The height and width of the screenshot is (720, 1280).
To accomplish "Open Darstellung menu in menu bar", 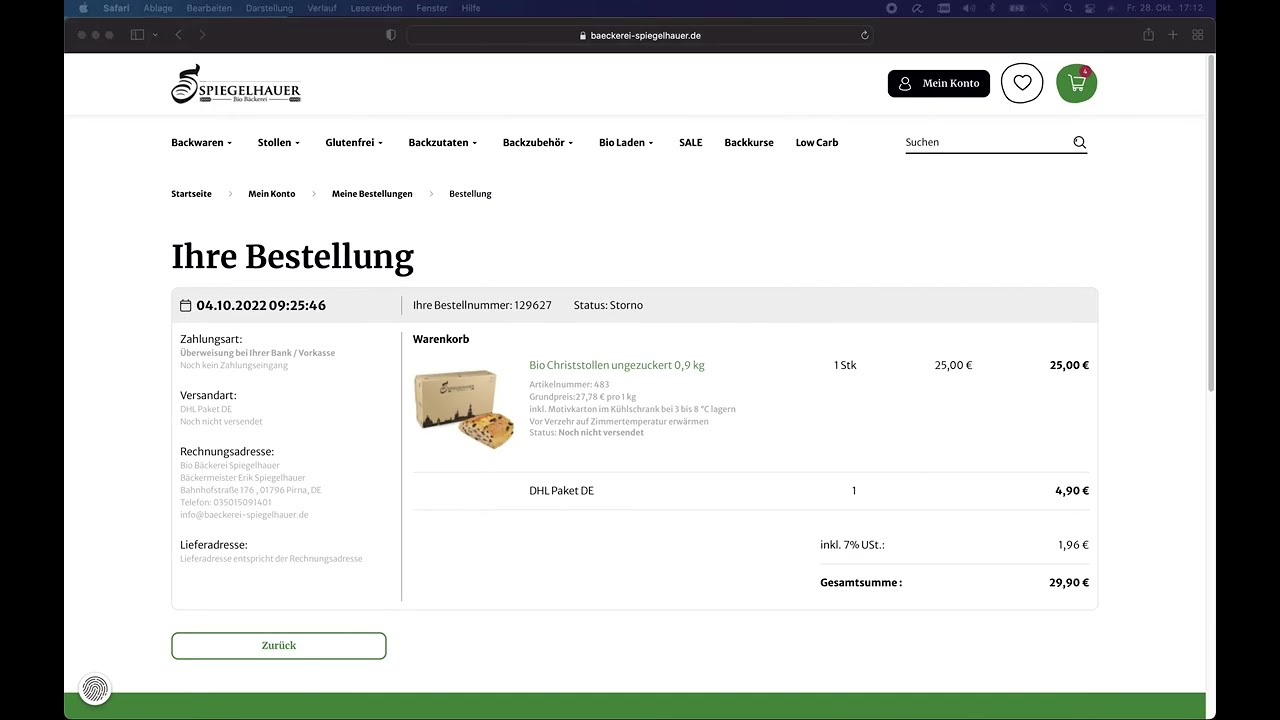I will tap(269, 8).
